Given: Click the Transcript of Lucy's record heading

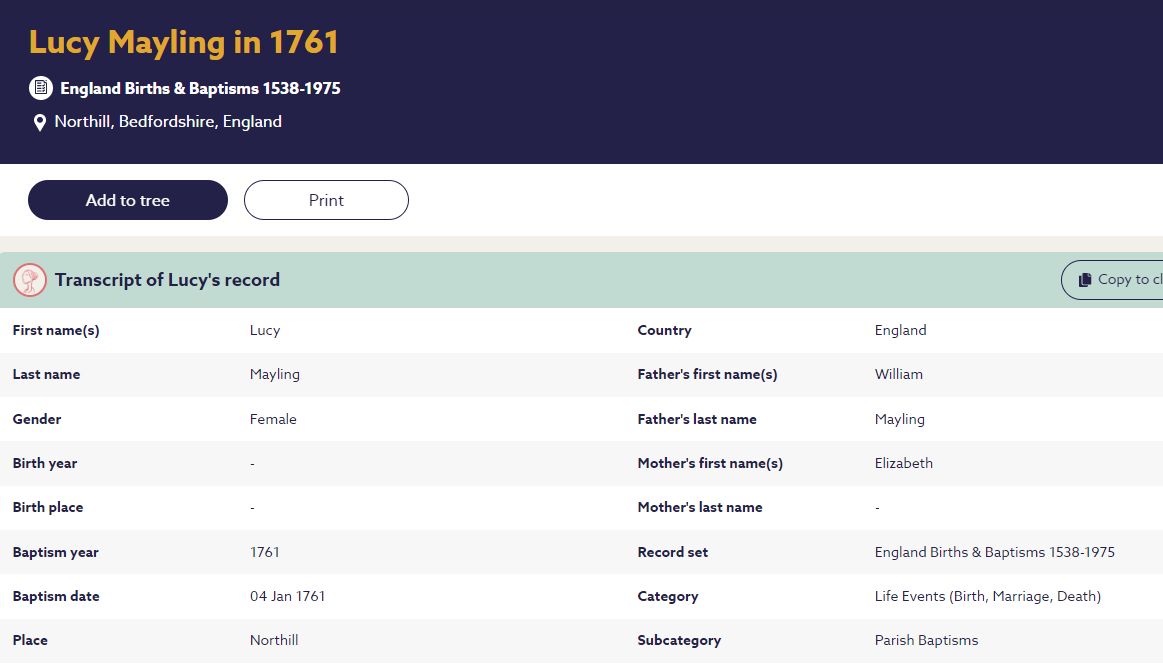Looking at the screenshot, I should click(x=167, y=280).
